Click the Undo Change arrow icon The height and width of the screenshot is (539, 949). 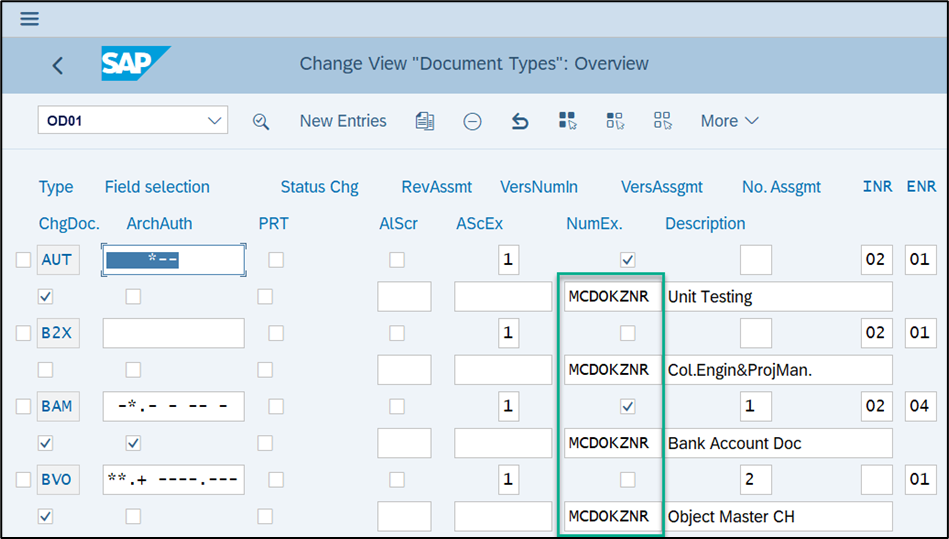(x=520, y=121)
